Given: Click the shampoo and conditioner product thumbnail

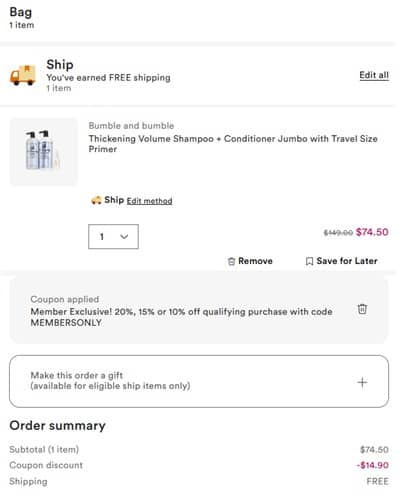Looking at the screenshot, I should [44, 151].
